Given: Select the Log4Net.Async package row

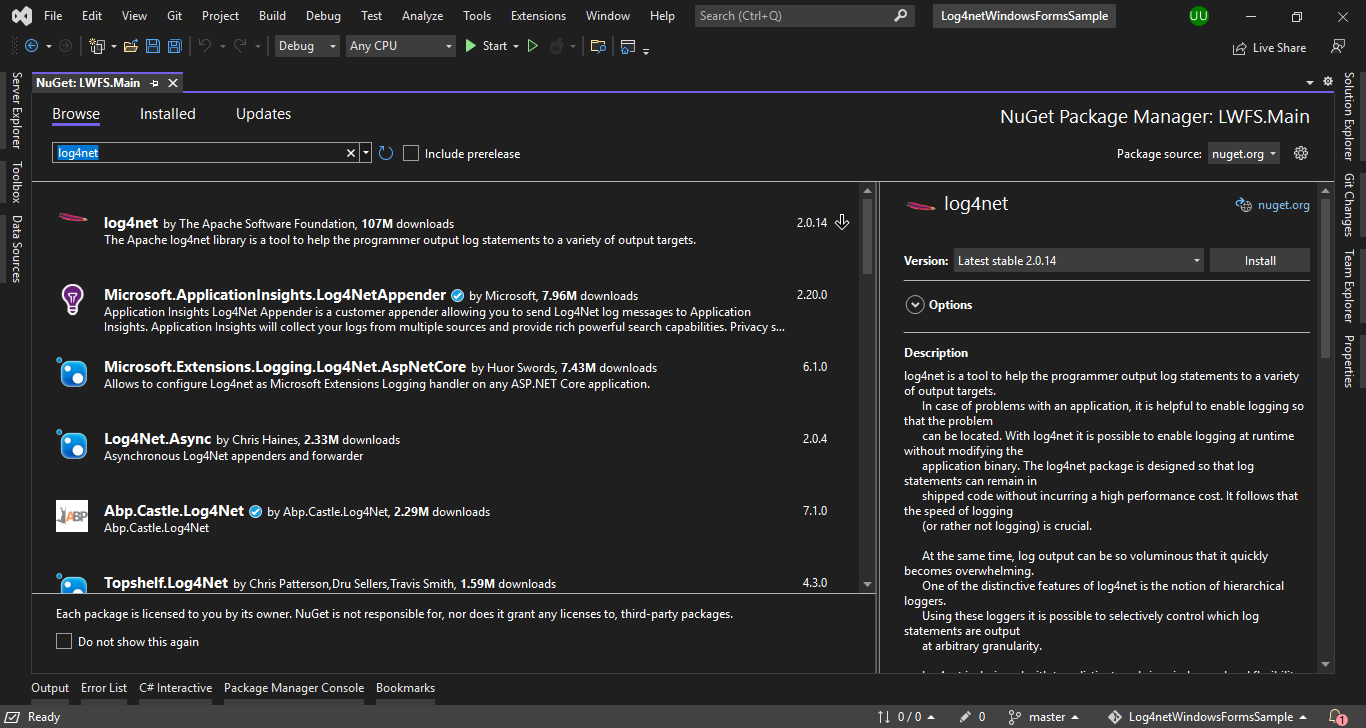Looking at the screenshot, I should [x=446, y=447].
